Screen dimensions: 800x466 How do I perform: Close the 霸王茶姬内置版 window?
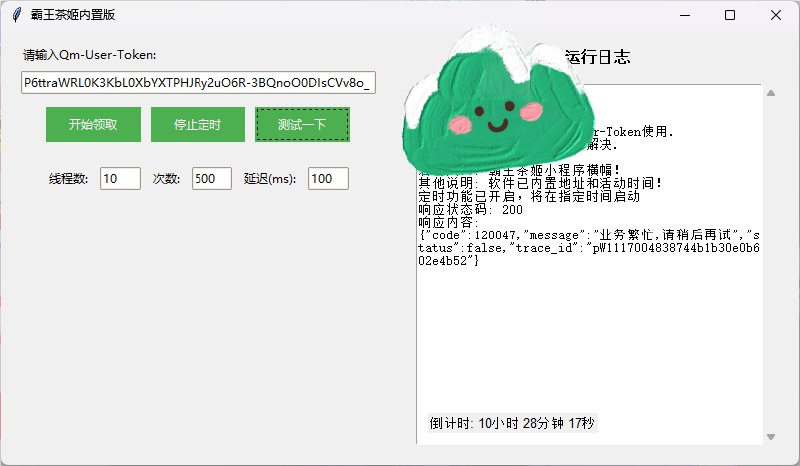pos(776,15)
